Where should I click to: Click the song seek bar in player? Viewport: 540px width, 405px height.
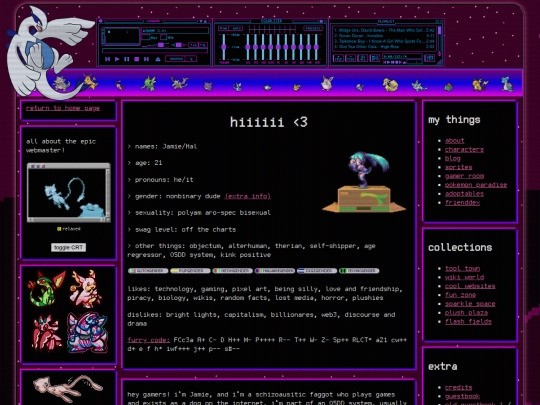coord(155,51)
